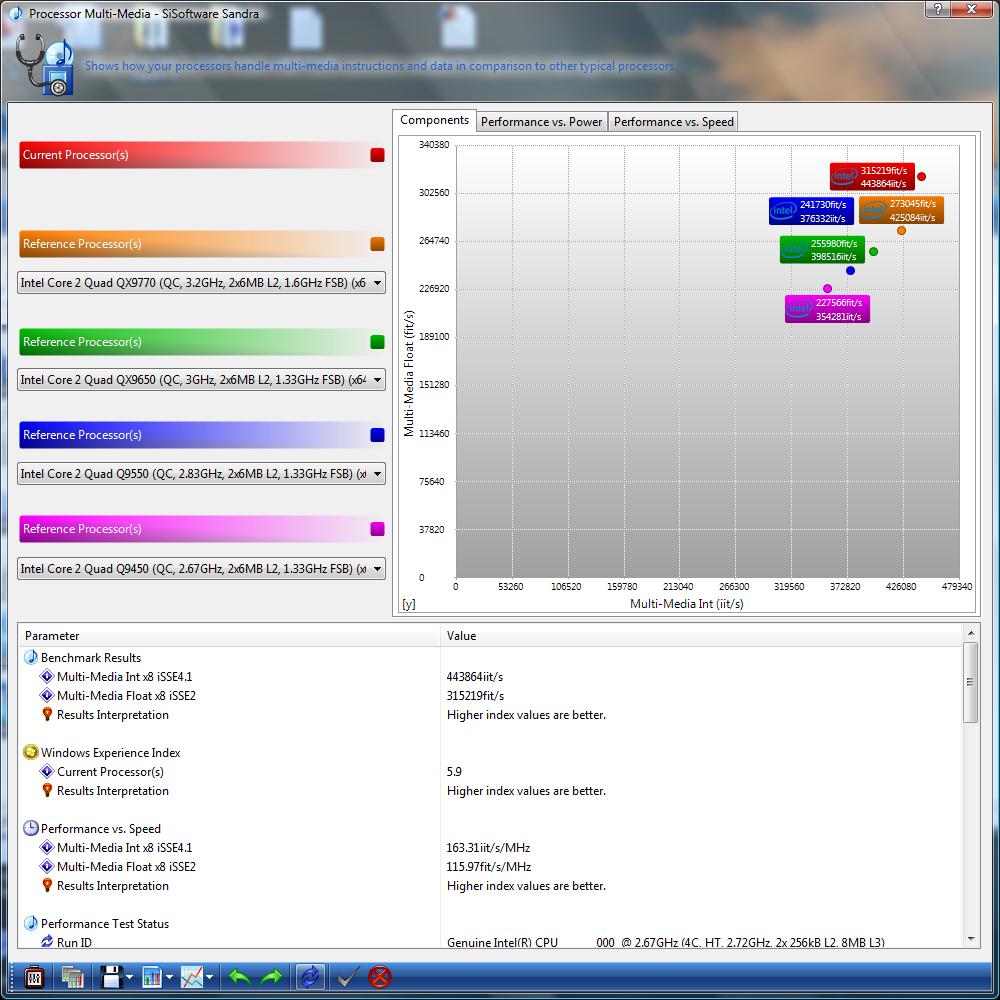Click the Sandra app icon in title bar

(16, 13)
